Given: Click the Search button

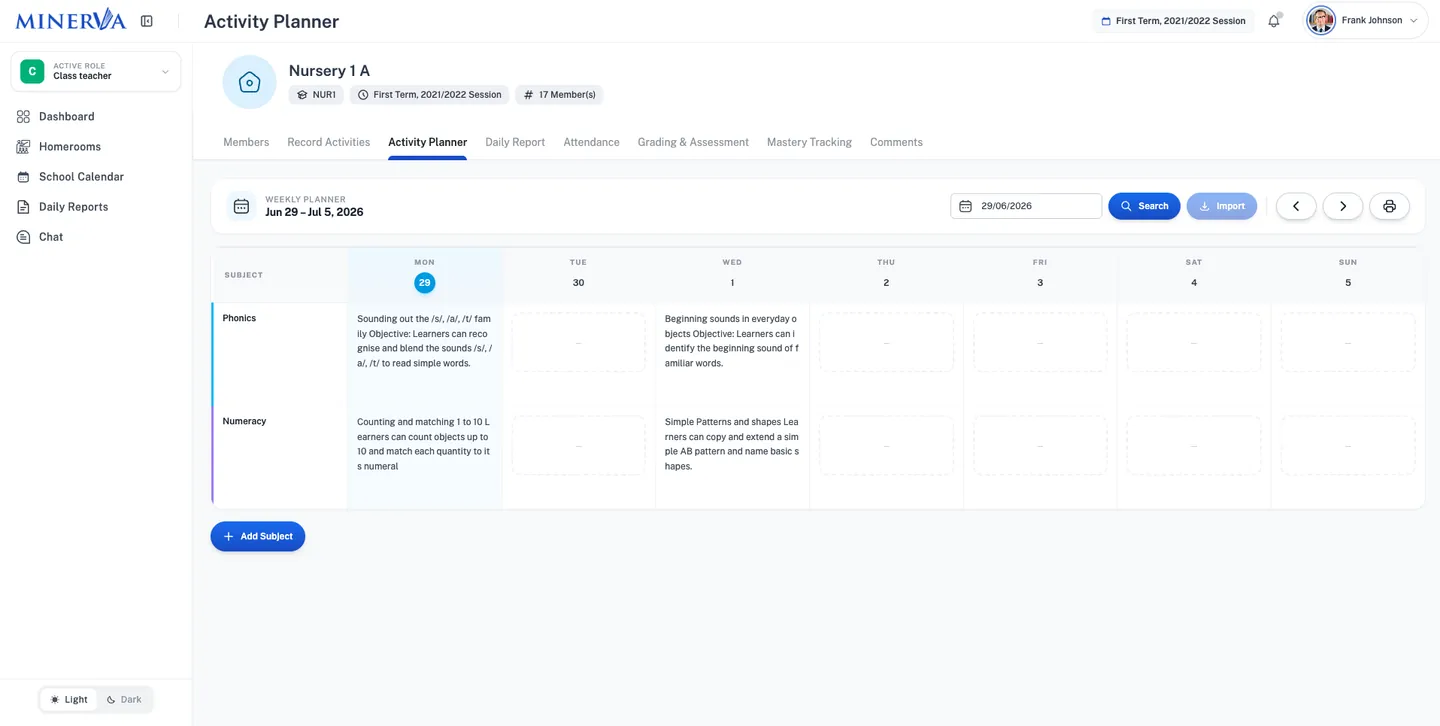Looking at the screenshot, I should coord(1144,206).
